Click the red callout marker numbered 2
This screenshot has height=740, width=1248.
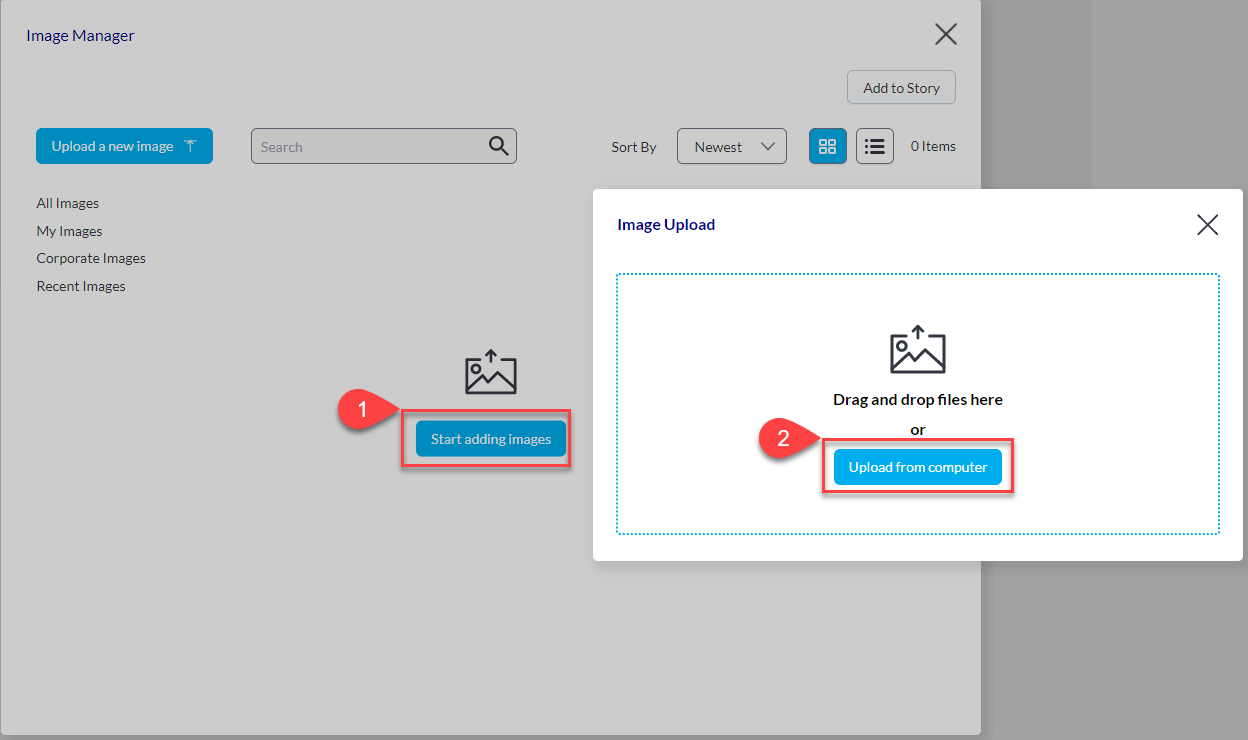(782, 438)
